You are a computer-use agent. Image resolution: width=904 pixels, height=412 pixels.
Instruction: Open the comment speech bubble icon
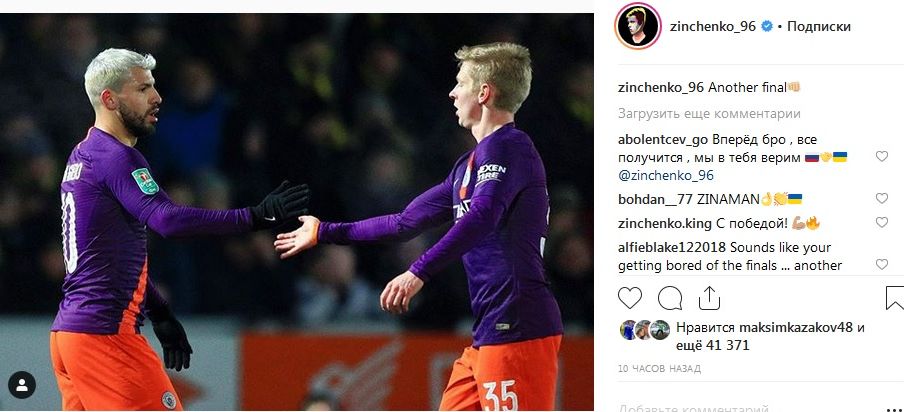click(x=669, y=298)
